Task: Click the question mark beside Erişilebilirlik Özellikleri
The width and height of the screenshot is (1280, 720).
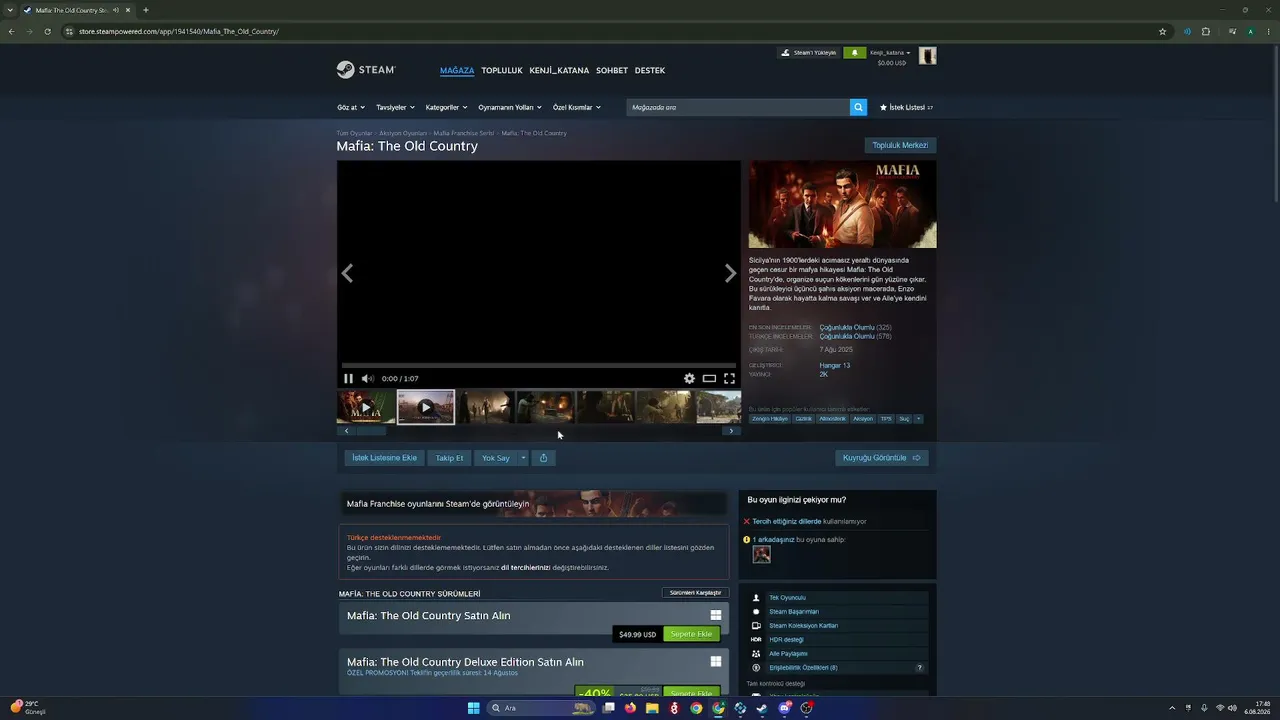Action: pos(920,668)
